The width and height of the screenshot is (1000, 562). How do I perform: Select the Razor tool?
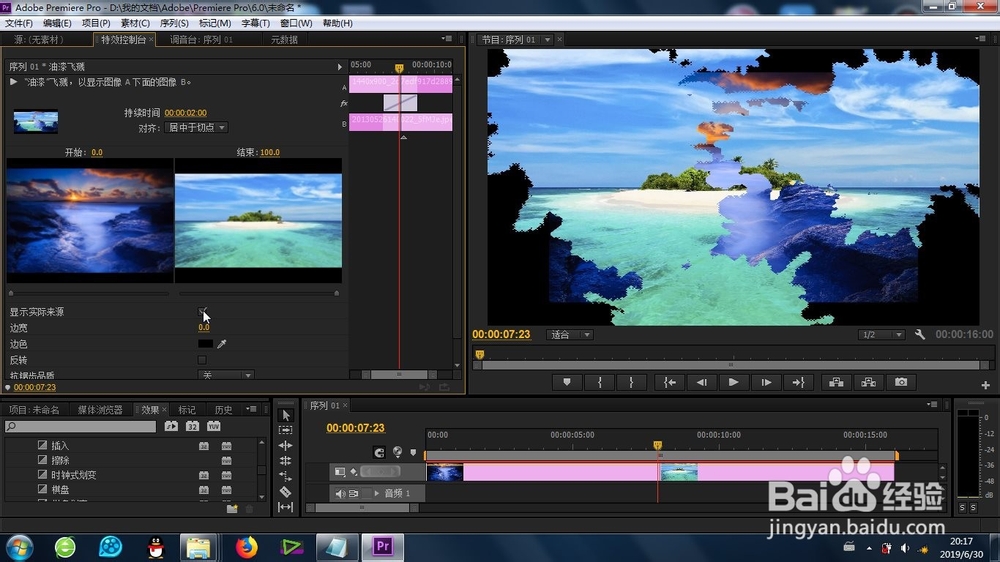click(x=286, y=492)
